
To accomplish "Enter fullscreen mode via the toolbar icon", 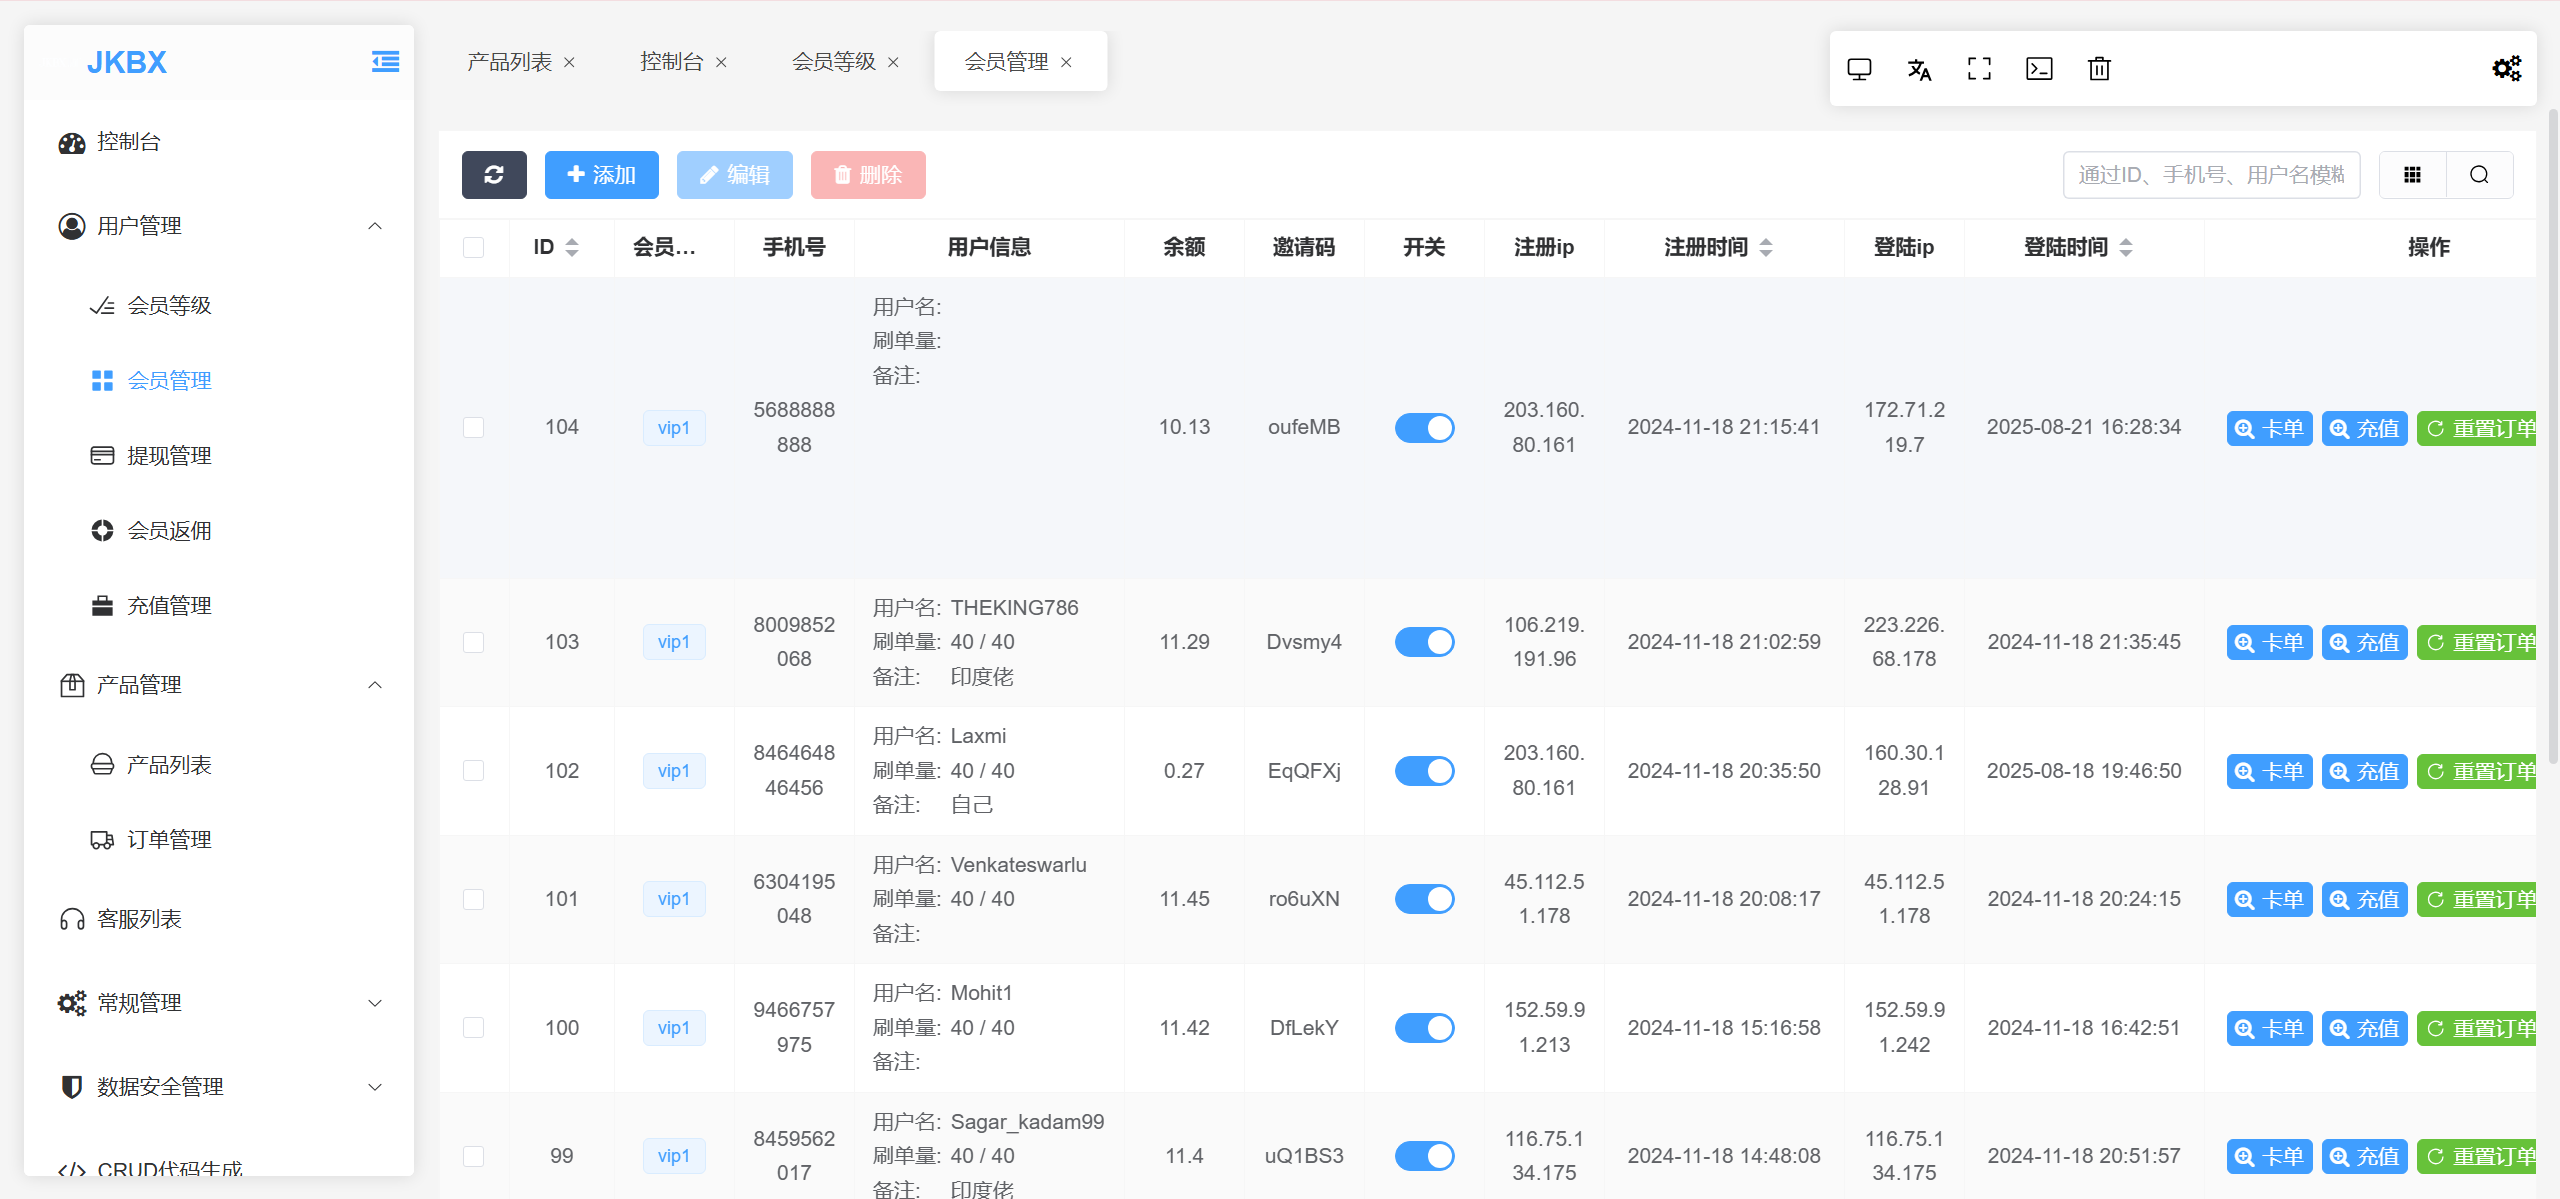I will tap(1978, 69).
